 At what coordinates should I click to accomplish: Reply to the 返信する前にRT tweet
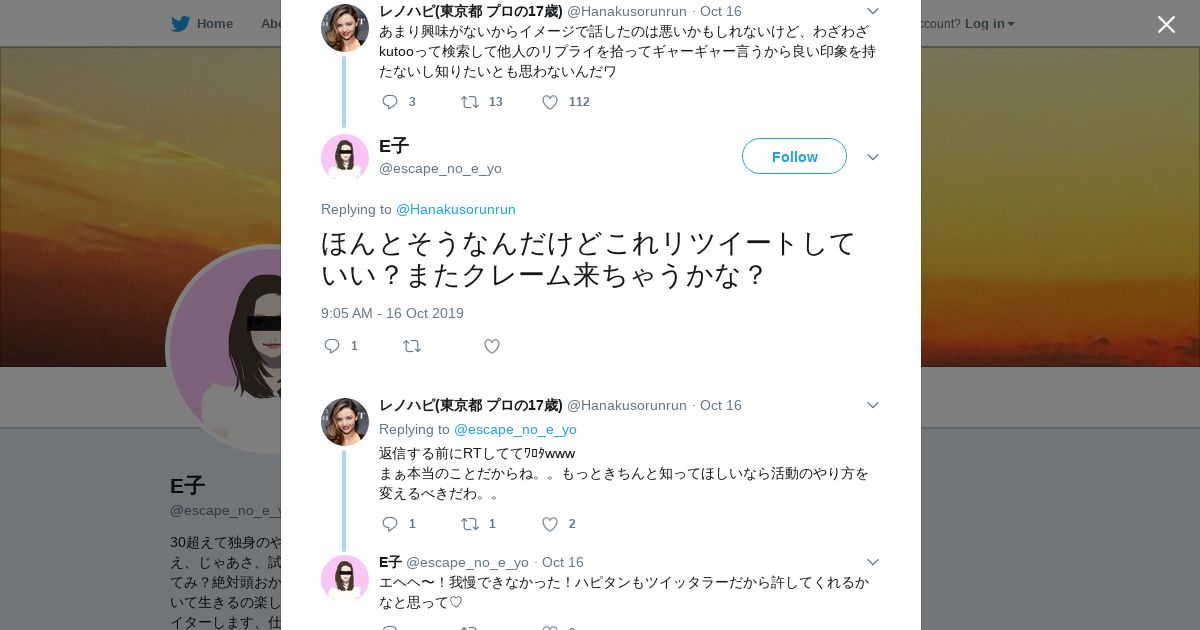tap(390, 524)
